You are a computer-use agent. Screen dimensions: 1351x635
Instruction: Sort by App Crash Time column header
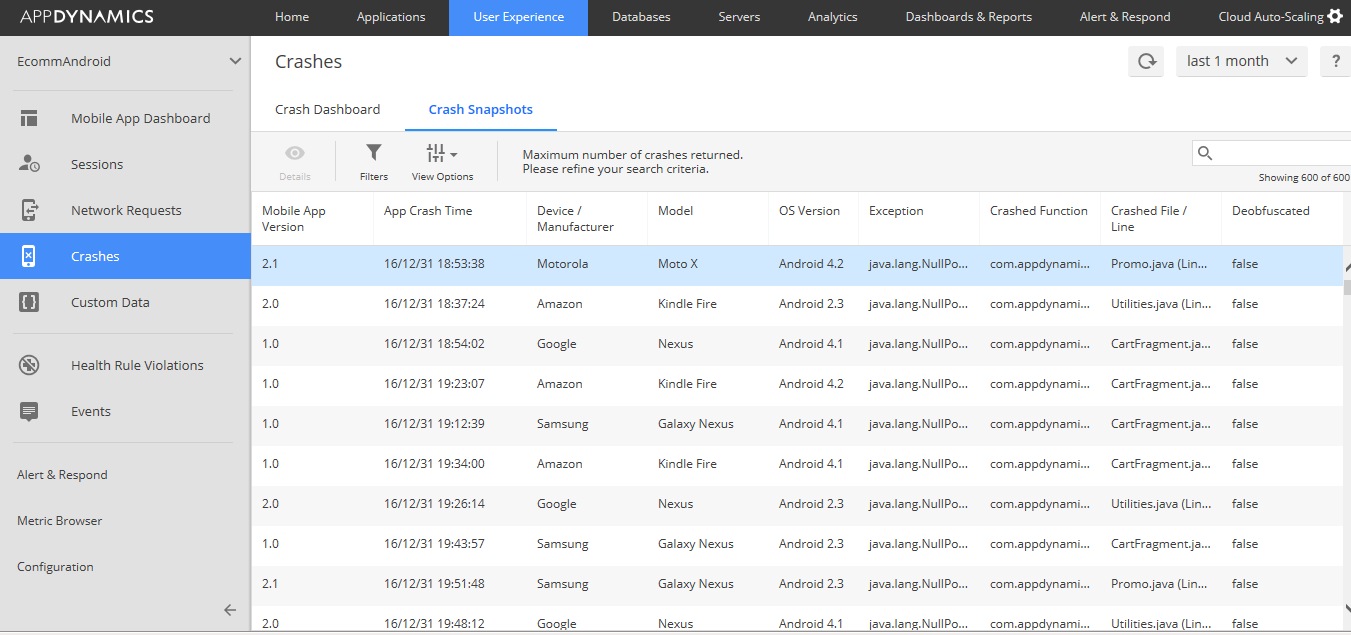[x=428, y=211]
